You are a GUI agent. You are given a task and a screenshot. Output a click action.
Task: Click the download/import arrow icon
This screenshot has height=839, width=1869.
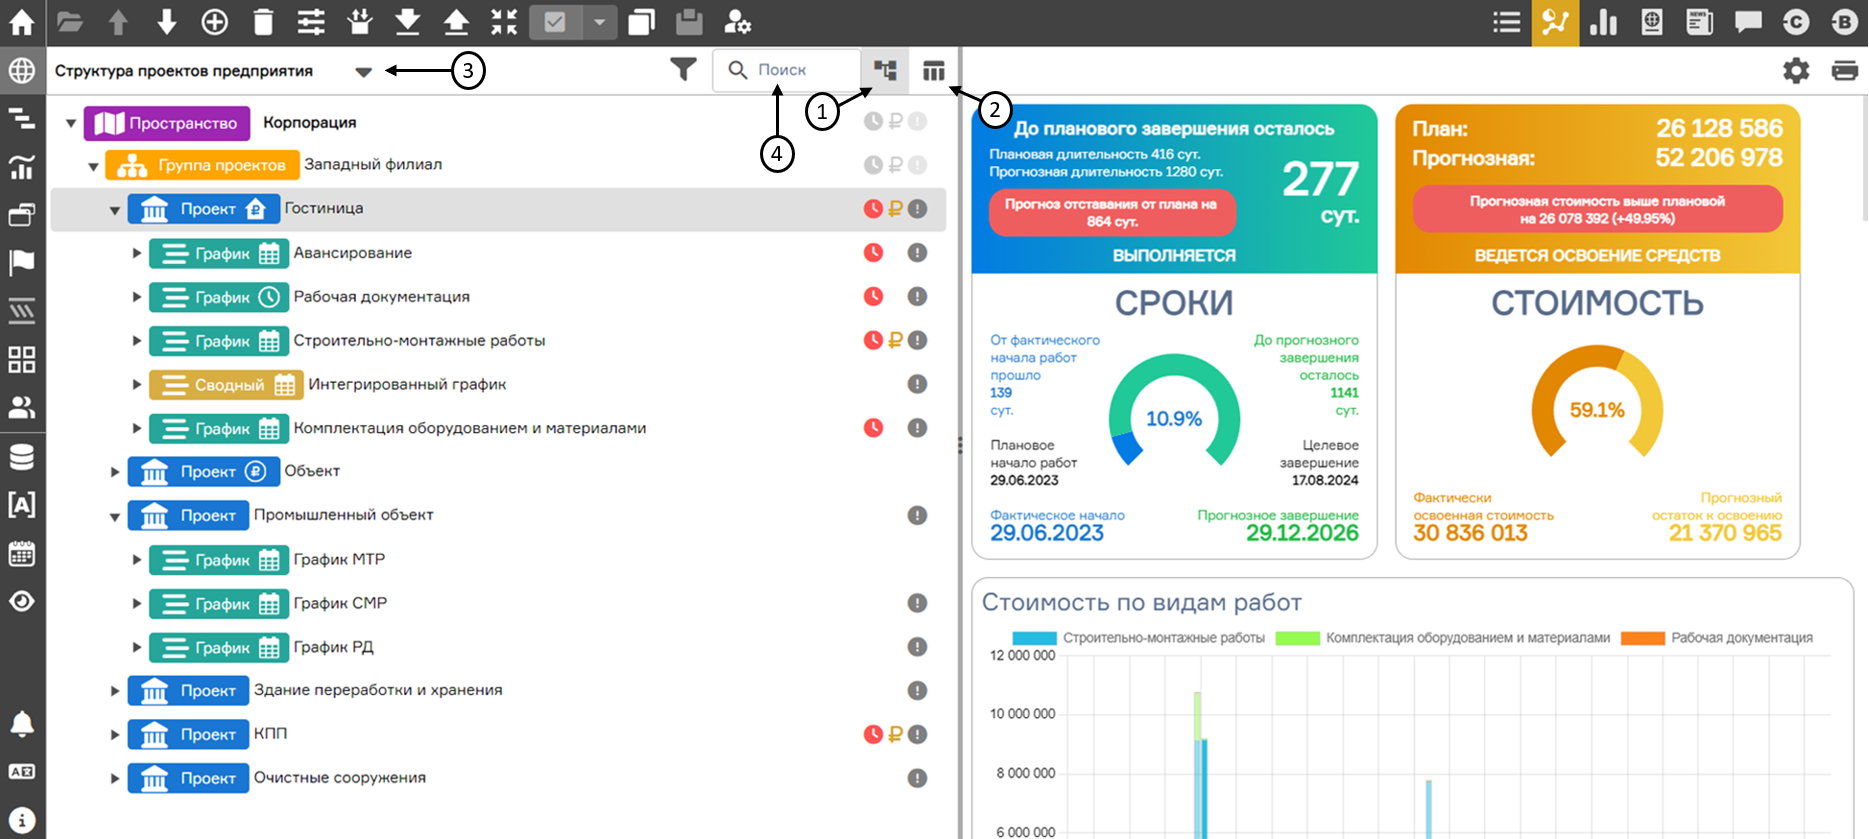[x=407, y=22]
